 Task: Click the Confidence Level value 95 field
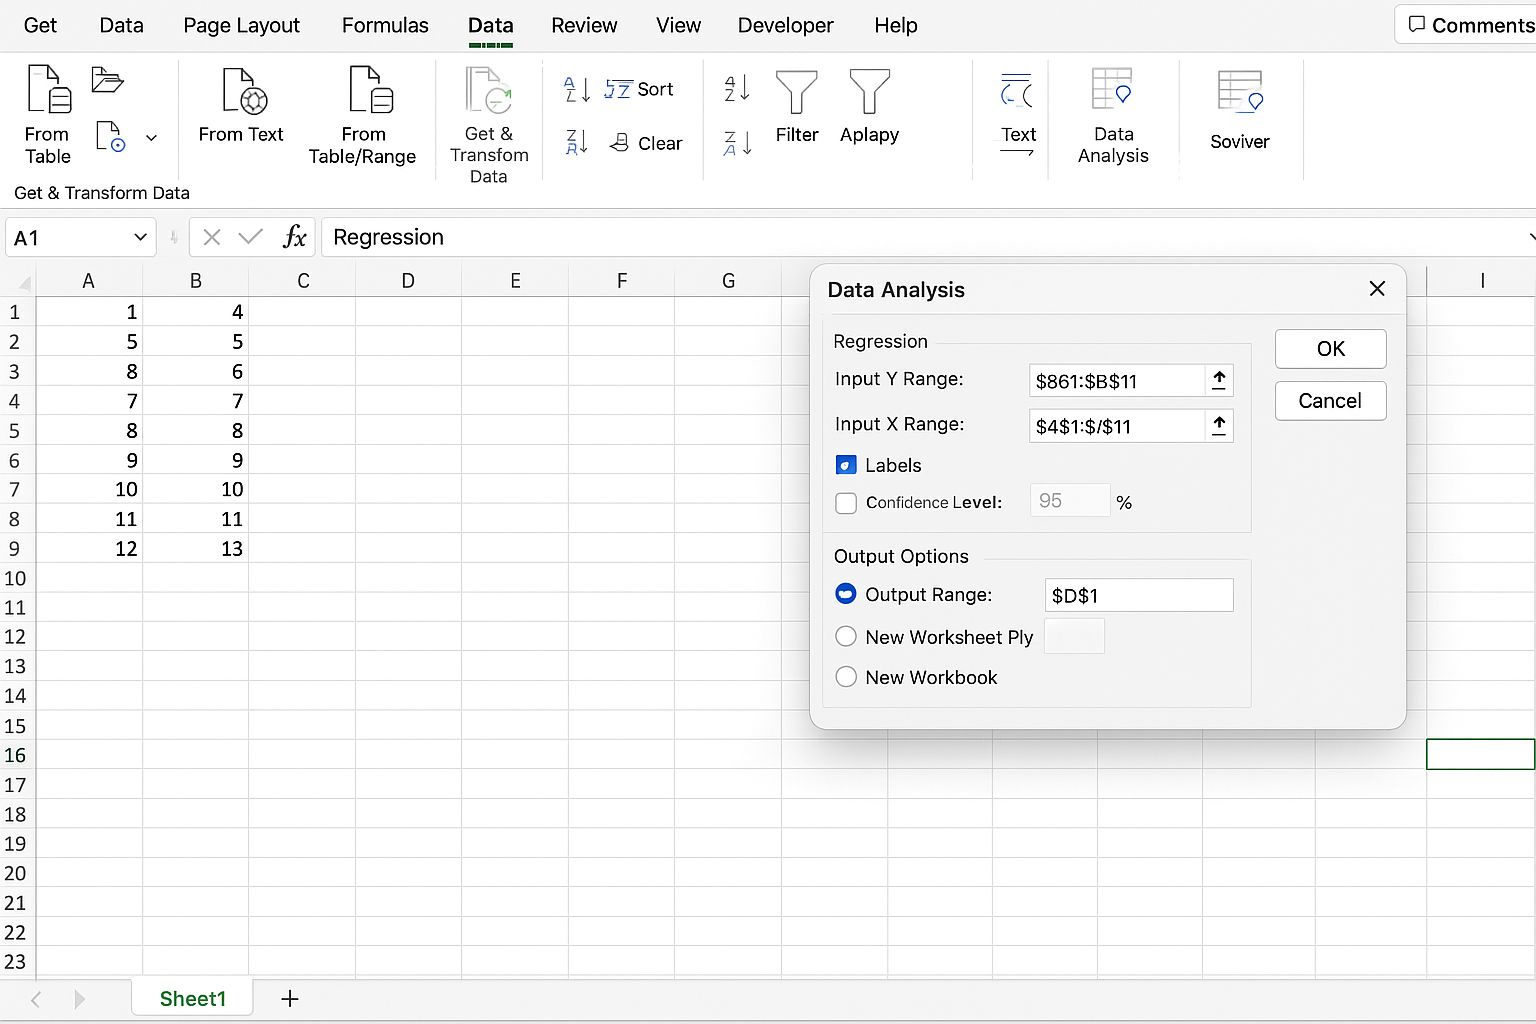point(1070,500)
